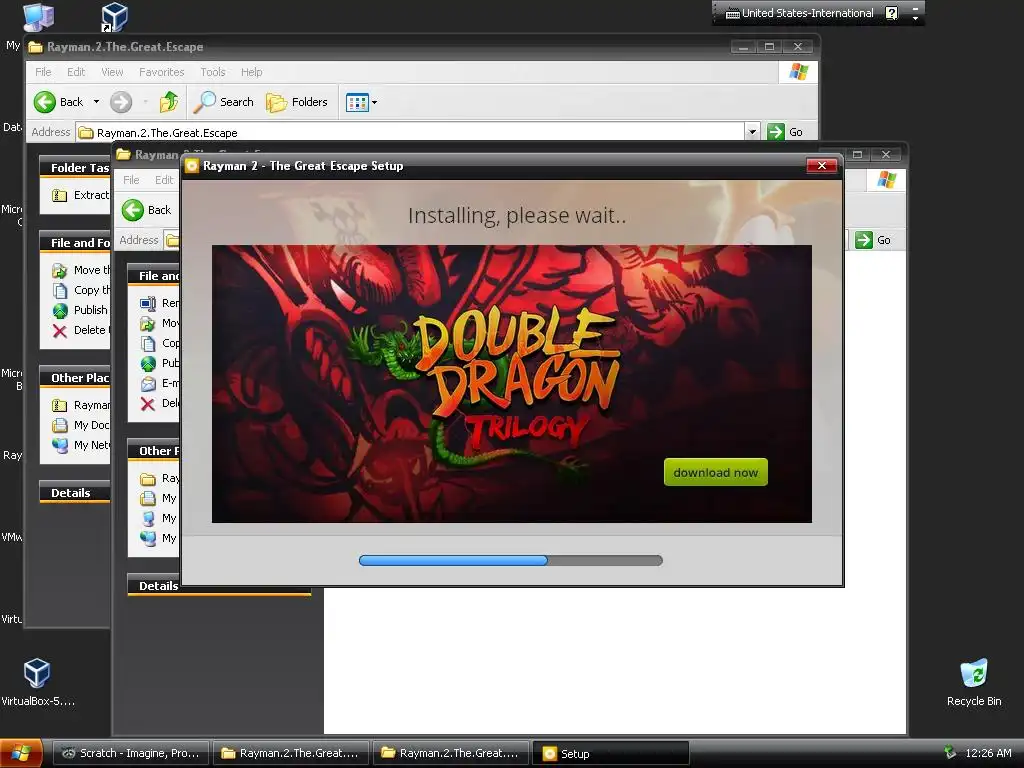Image resolution: width=1024 pixels, height=768 pixels.
Task: Click Rename icon in middle window tasks
Action: coord(148,303)
